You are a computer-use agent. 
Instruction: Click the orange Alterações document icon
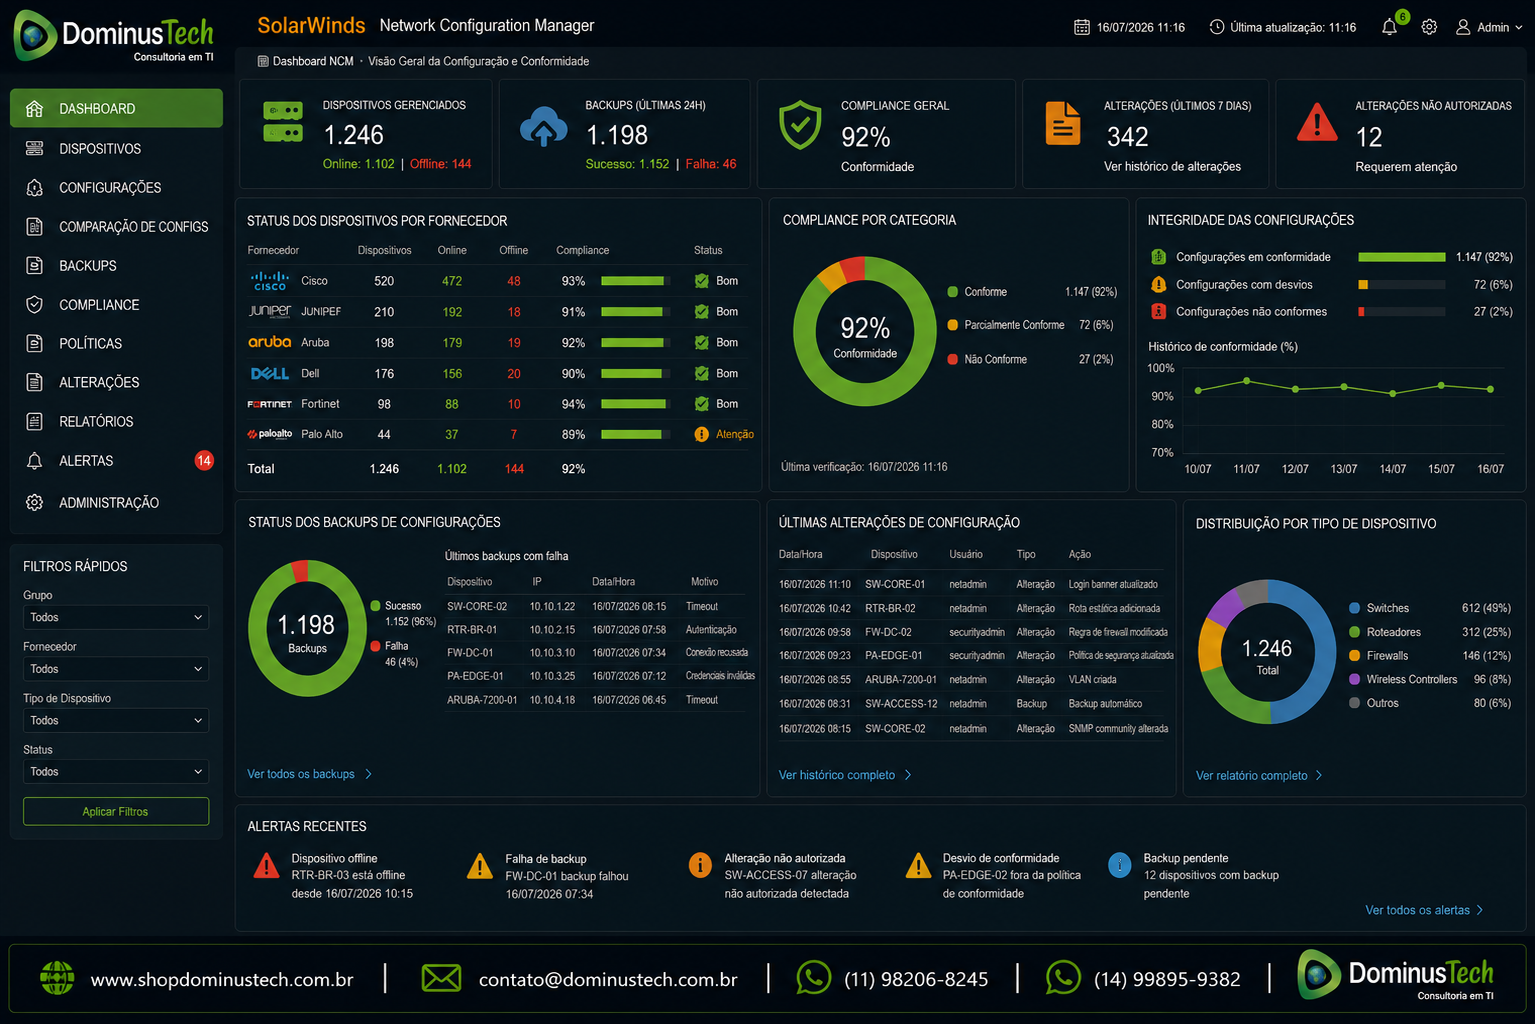(1063, 123)
